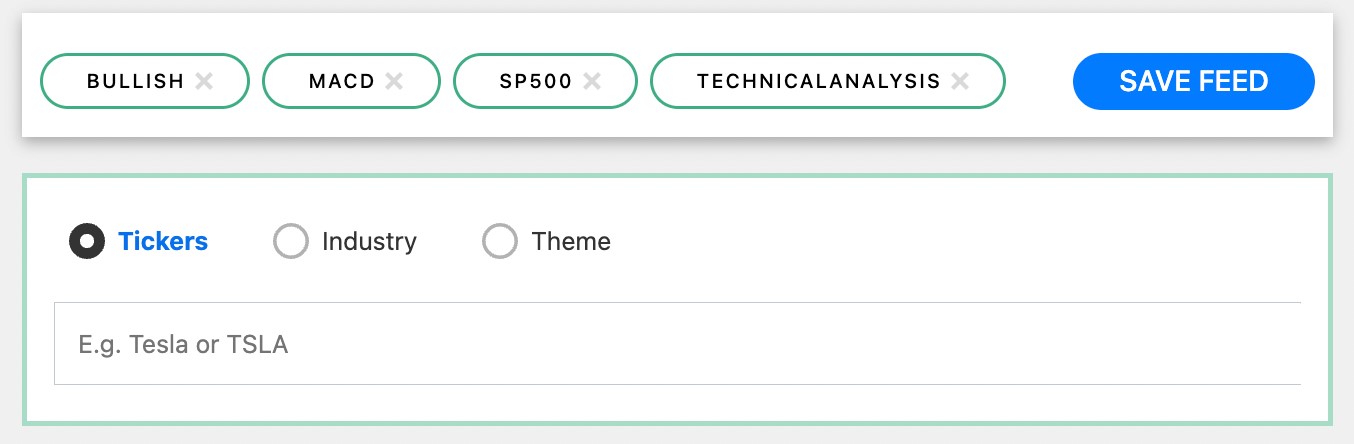The height and width of the screenshot is (444, 1354).
Task: Click the Industry label text
Action: point(369,241)
